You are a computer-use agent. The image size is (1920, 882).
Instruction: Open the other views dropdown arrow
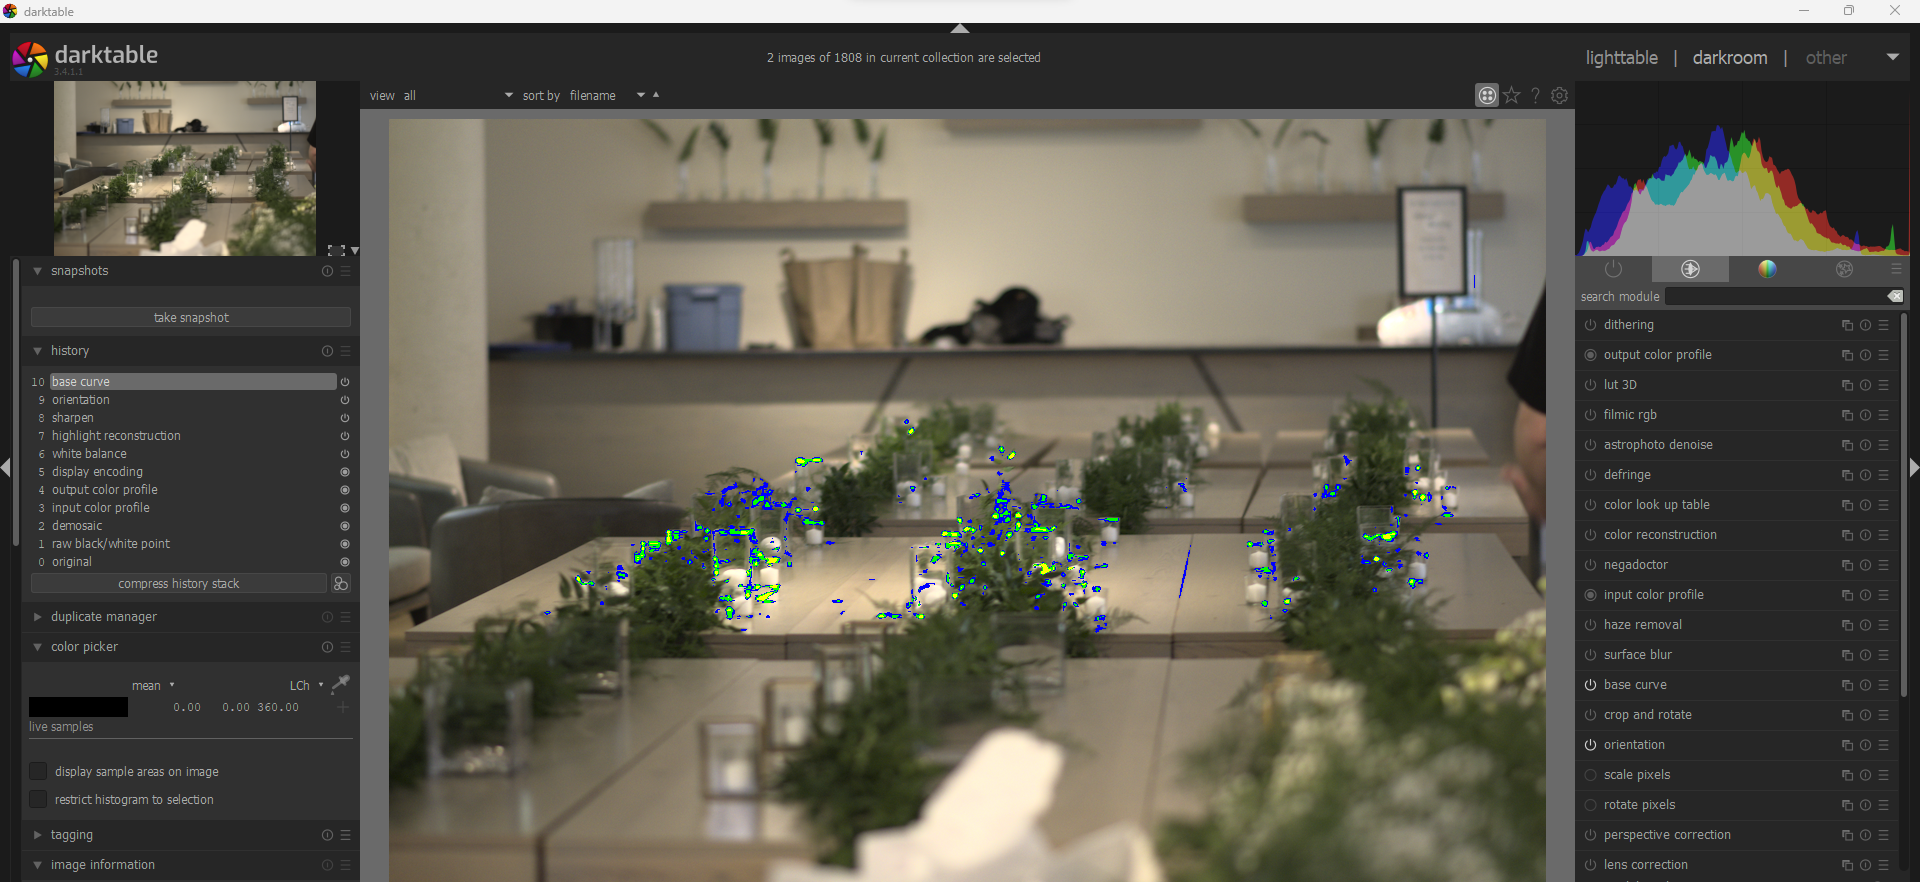point(1892,57)
